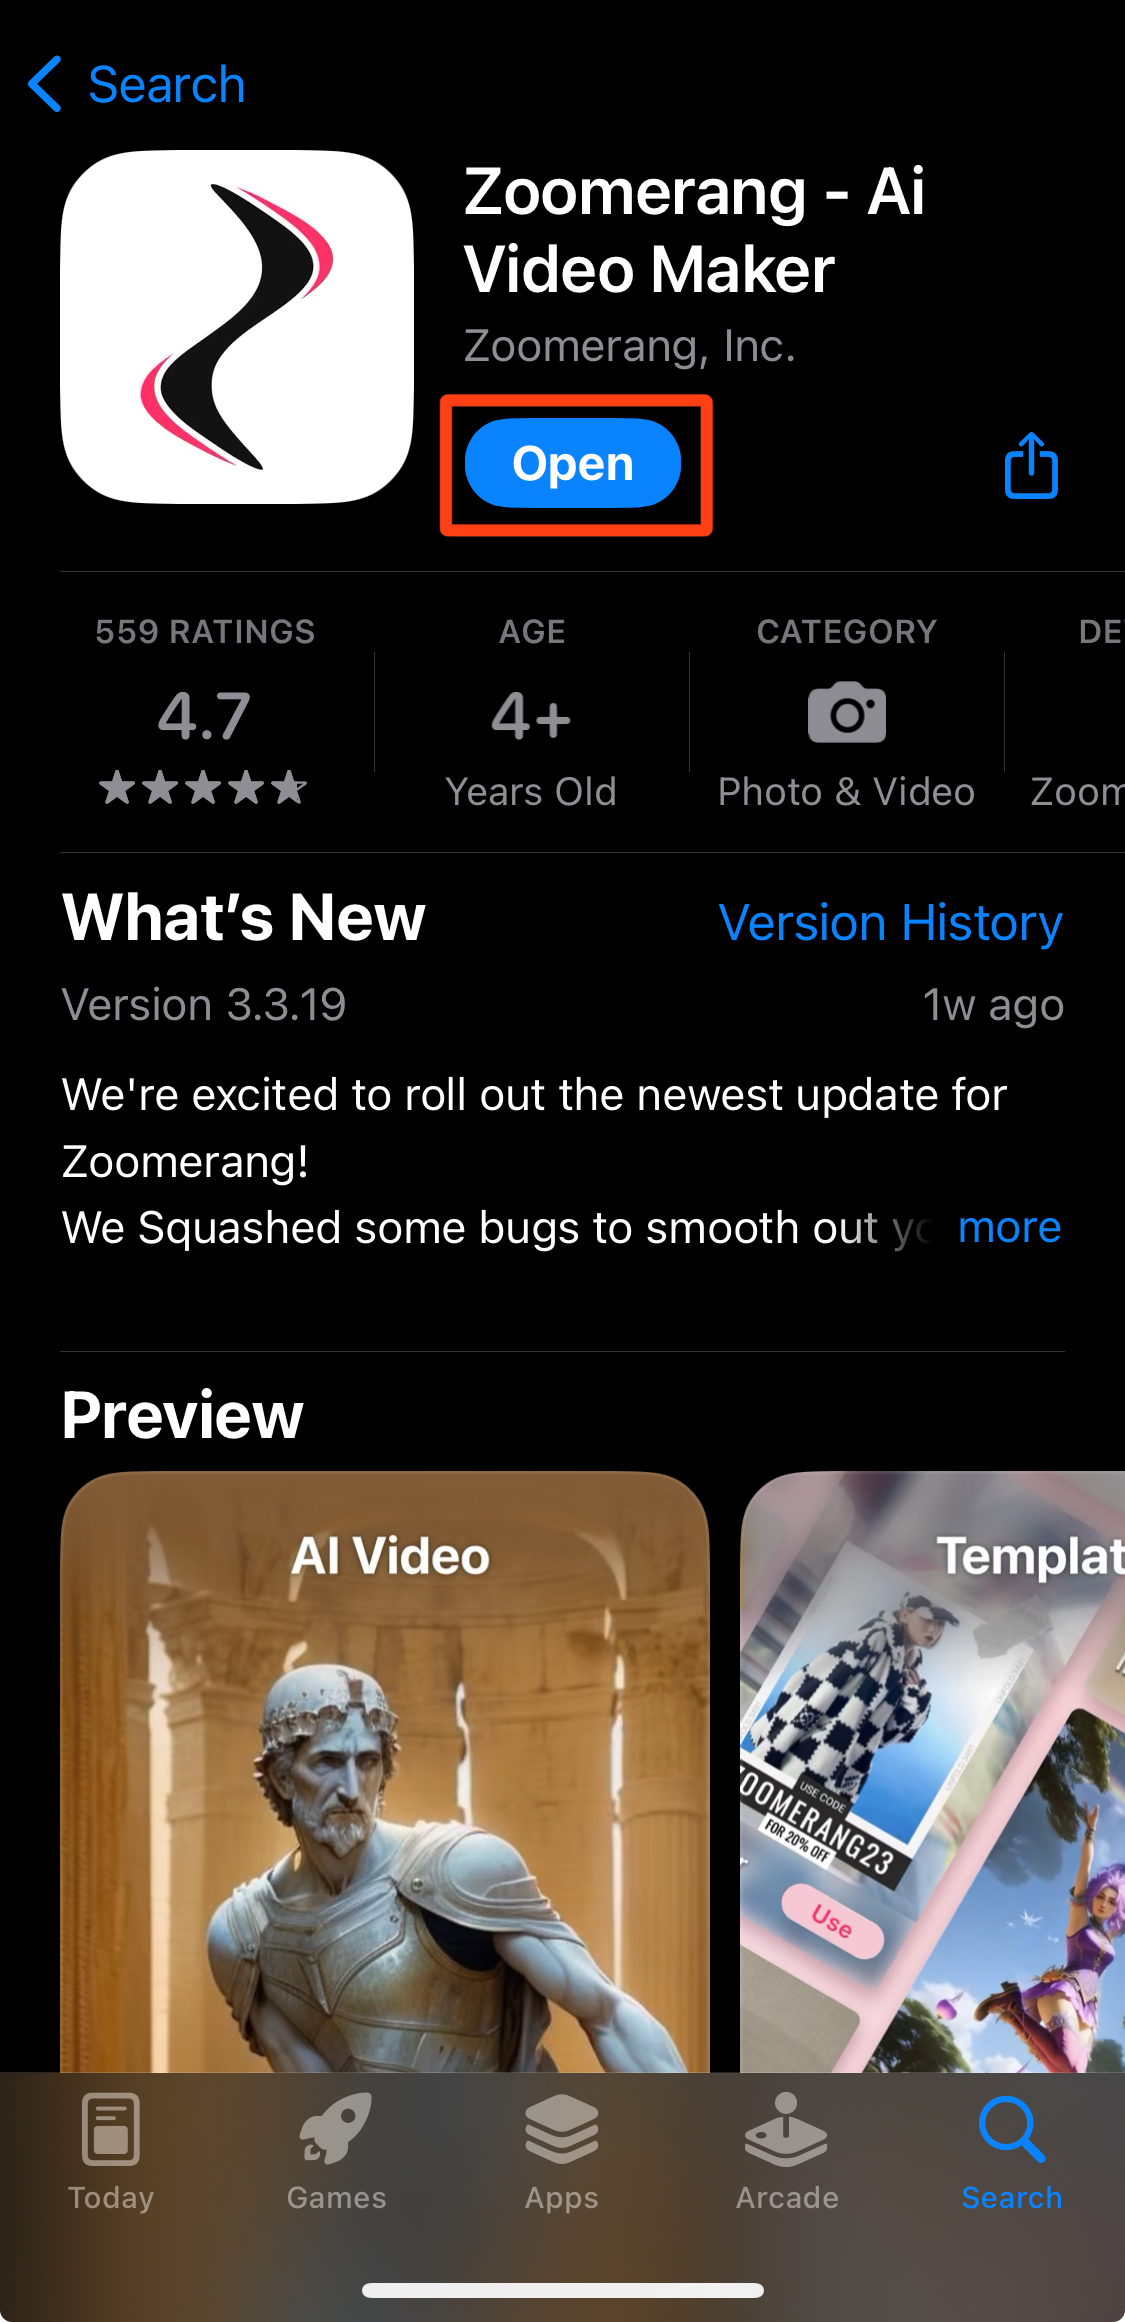Tap the partially visible developer column
1125x2322 pixels.
[x=1076, y=712]
